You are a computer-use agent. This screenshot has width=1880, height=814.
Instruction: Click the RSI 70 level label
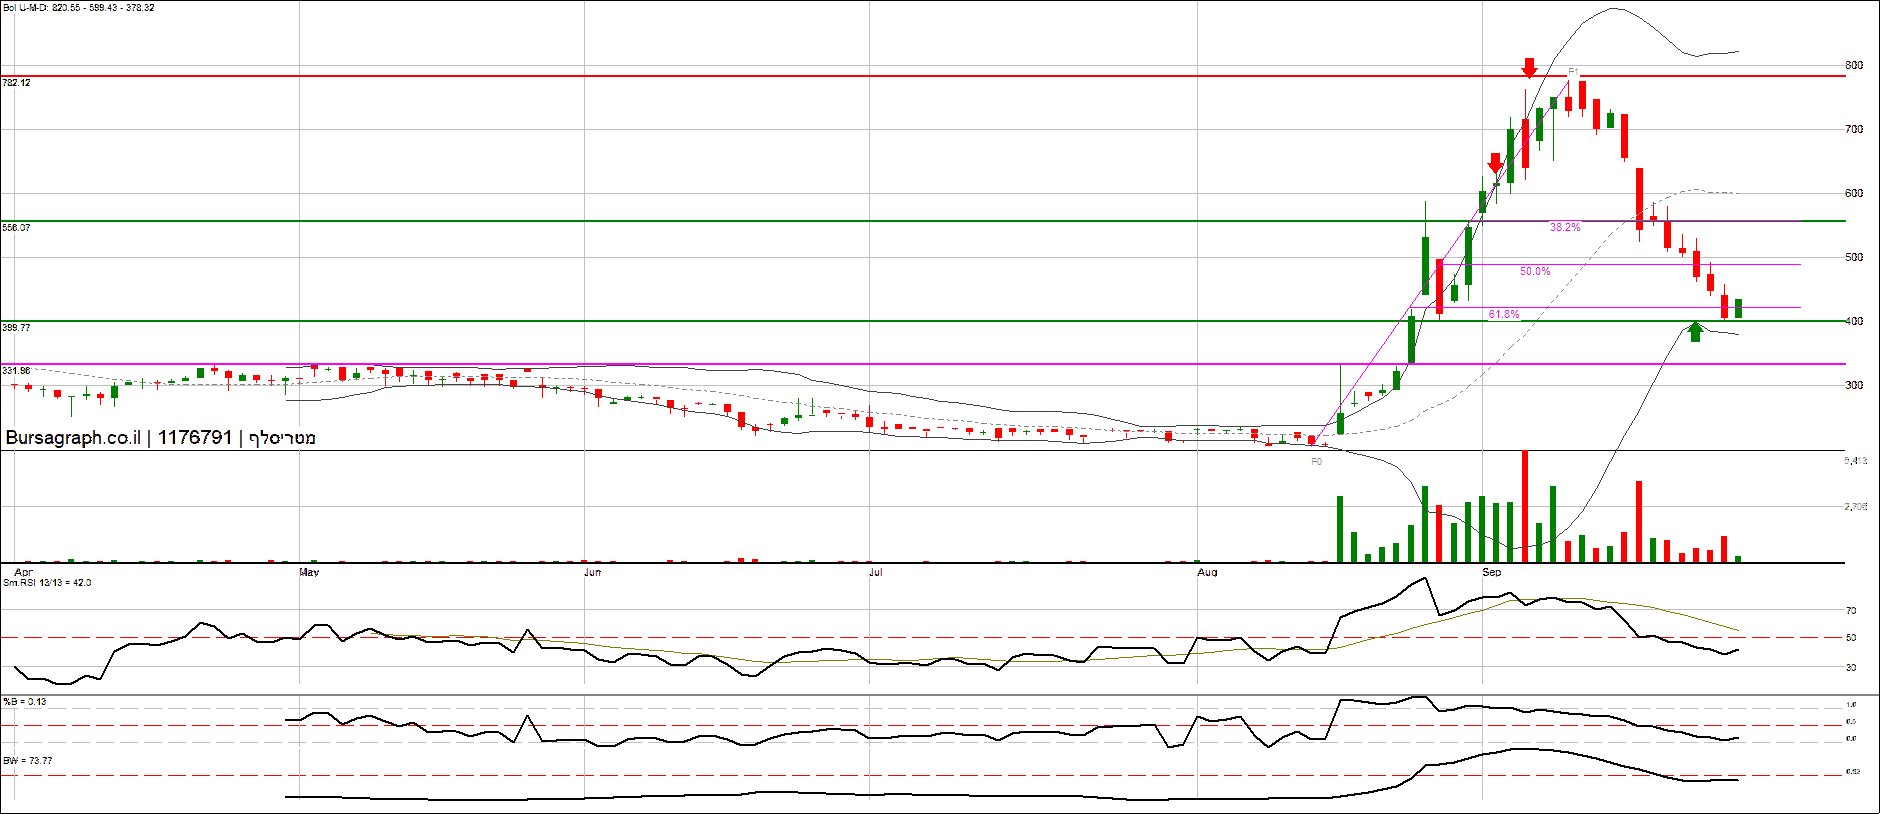click(1851, 611)
